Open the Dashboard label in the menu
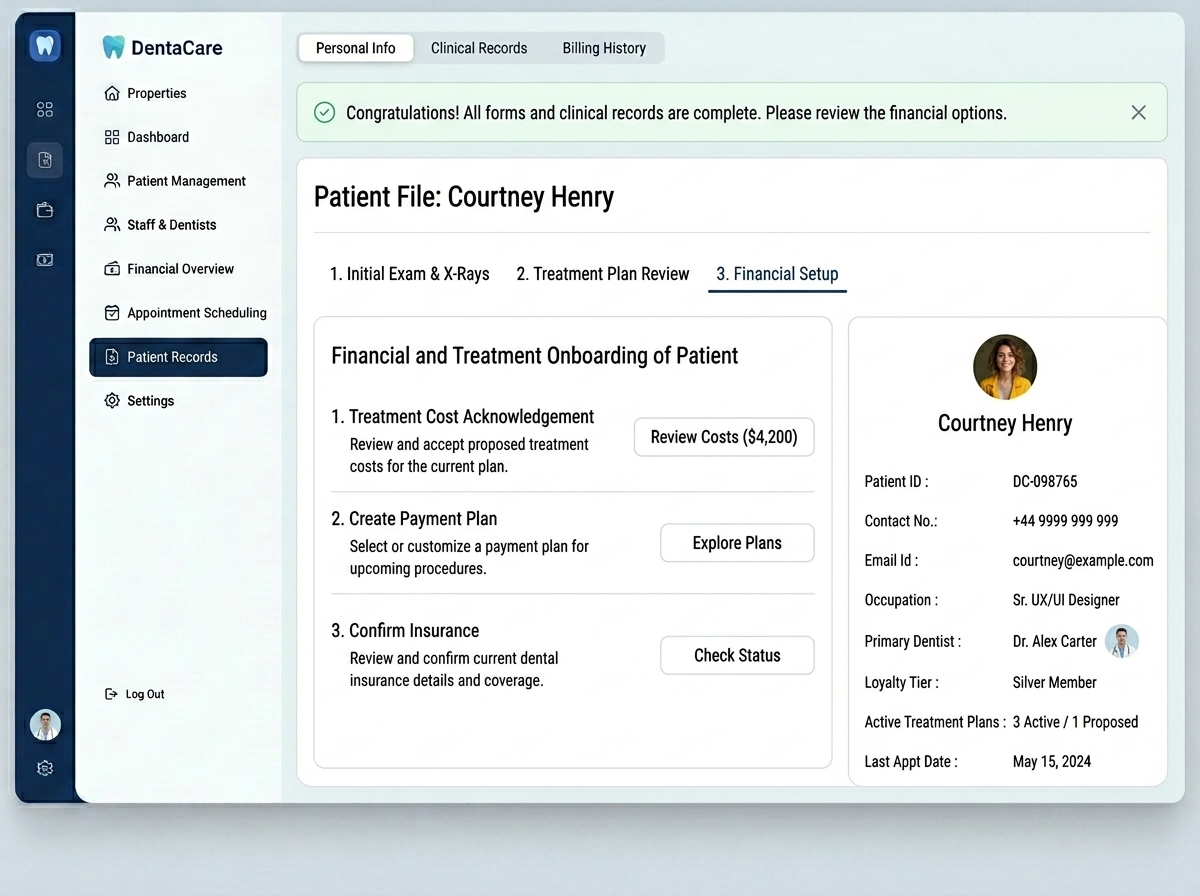This screenshot has height=896, width=1200. (158, 137)
